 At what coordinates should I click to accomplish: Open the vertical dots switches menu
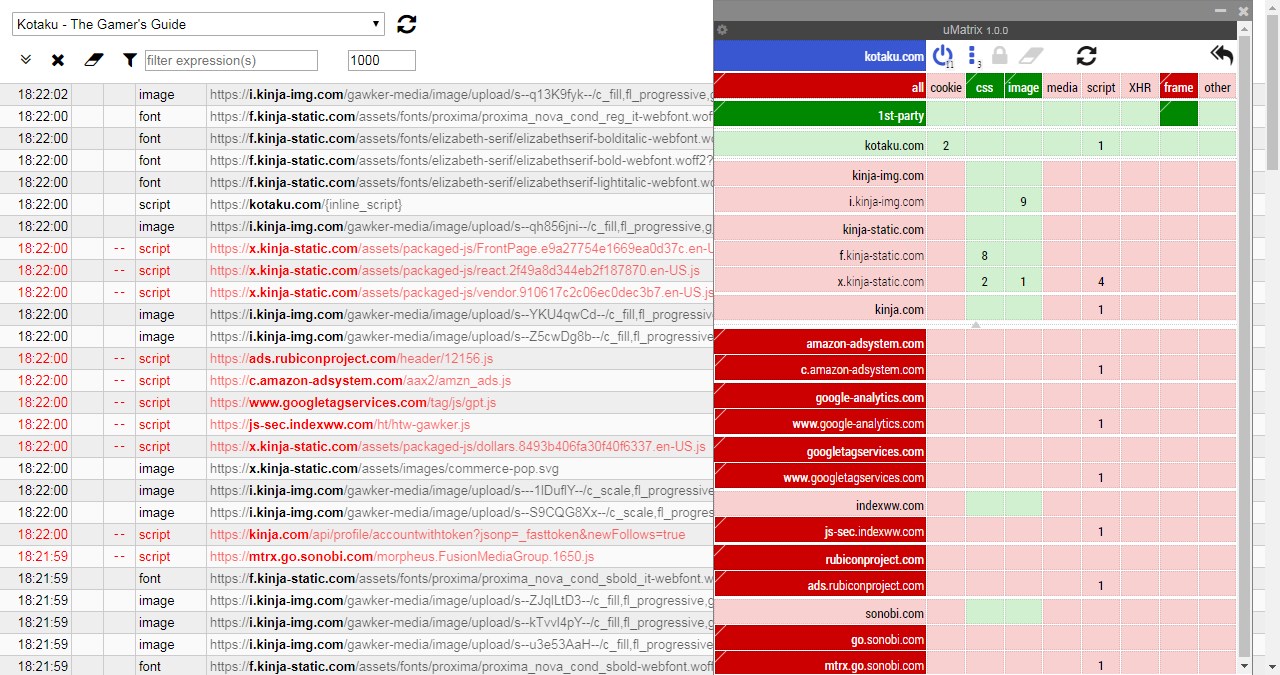pyautogui.click(x=973, y=56)
